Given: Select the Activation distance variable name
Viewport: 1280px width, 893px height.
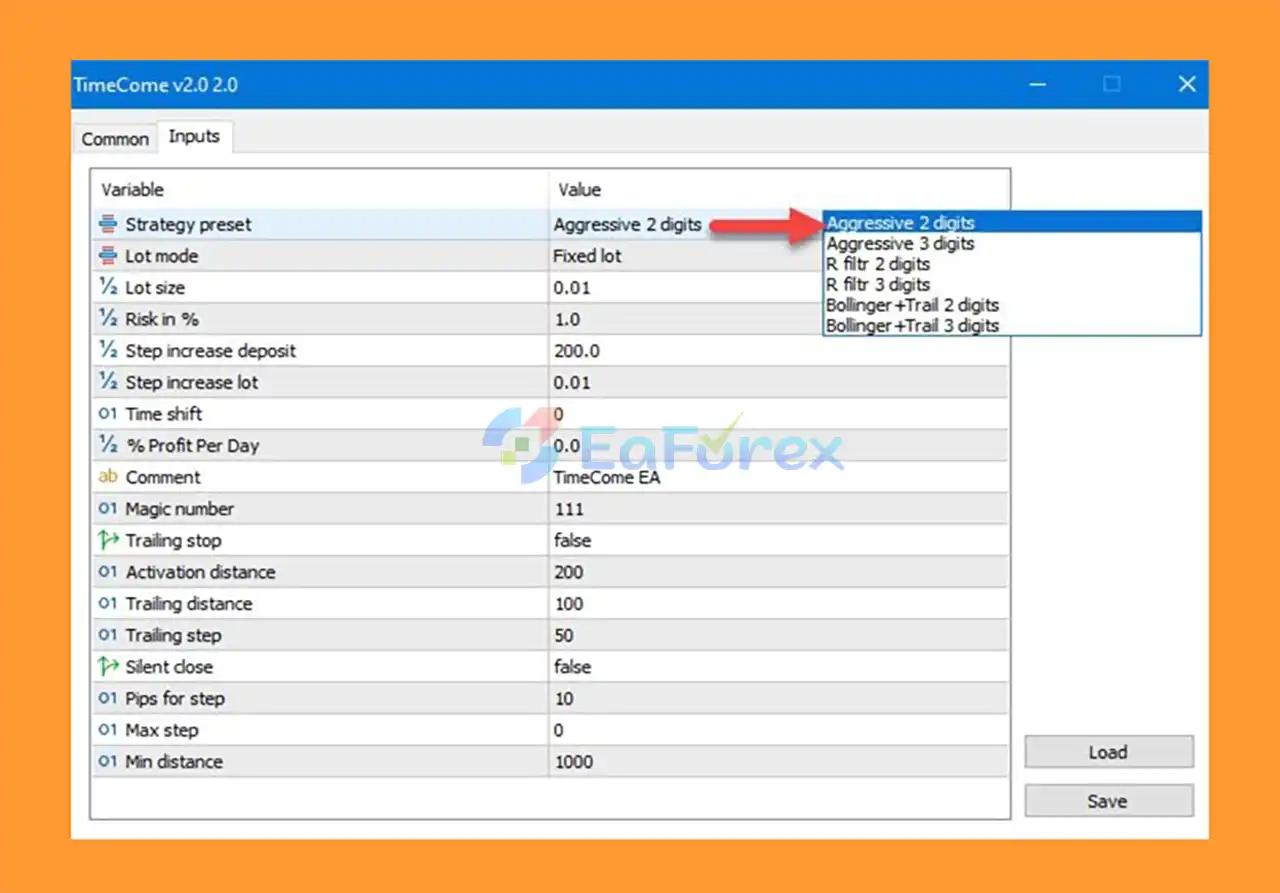Looking at the screenshot, I should (x=200, y=572).
